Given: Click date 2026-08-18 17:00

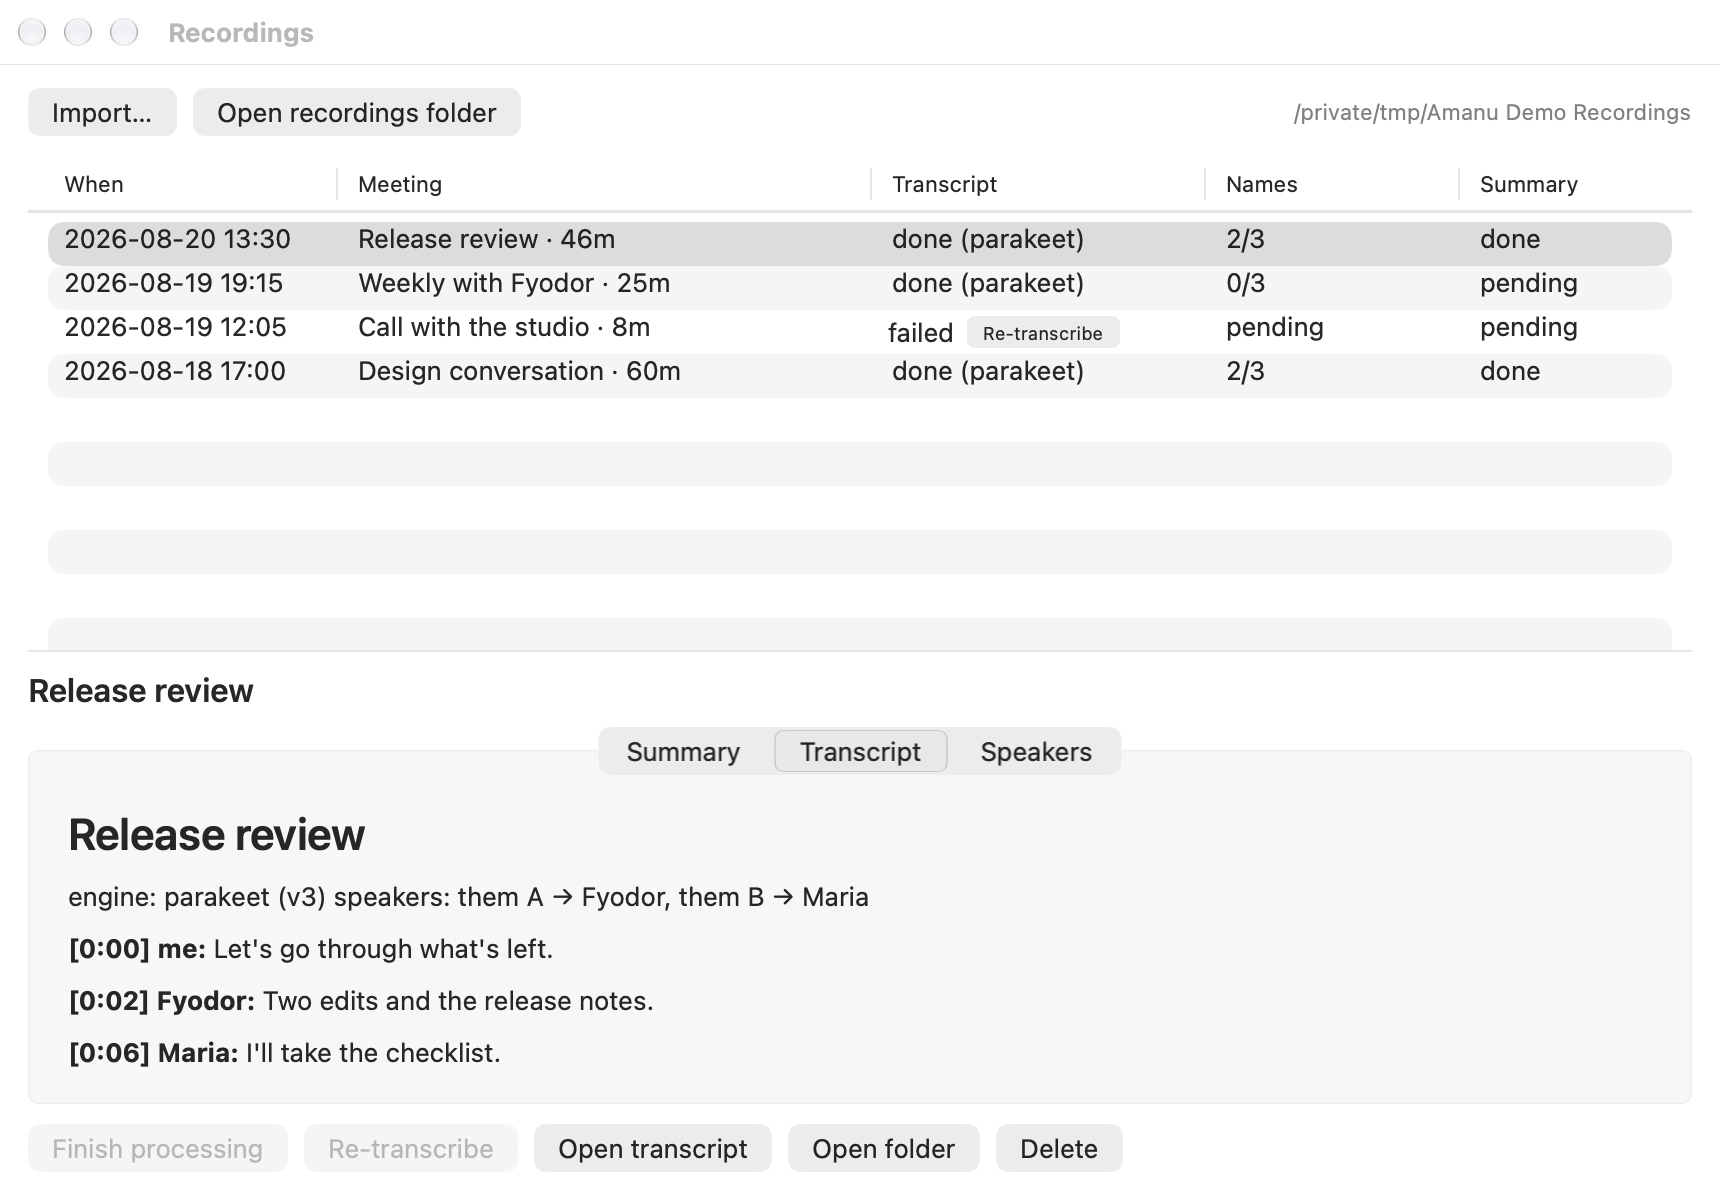Looking at the screenshot, I should pyautogui.click(x=175, y=372).
